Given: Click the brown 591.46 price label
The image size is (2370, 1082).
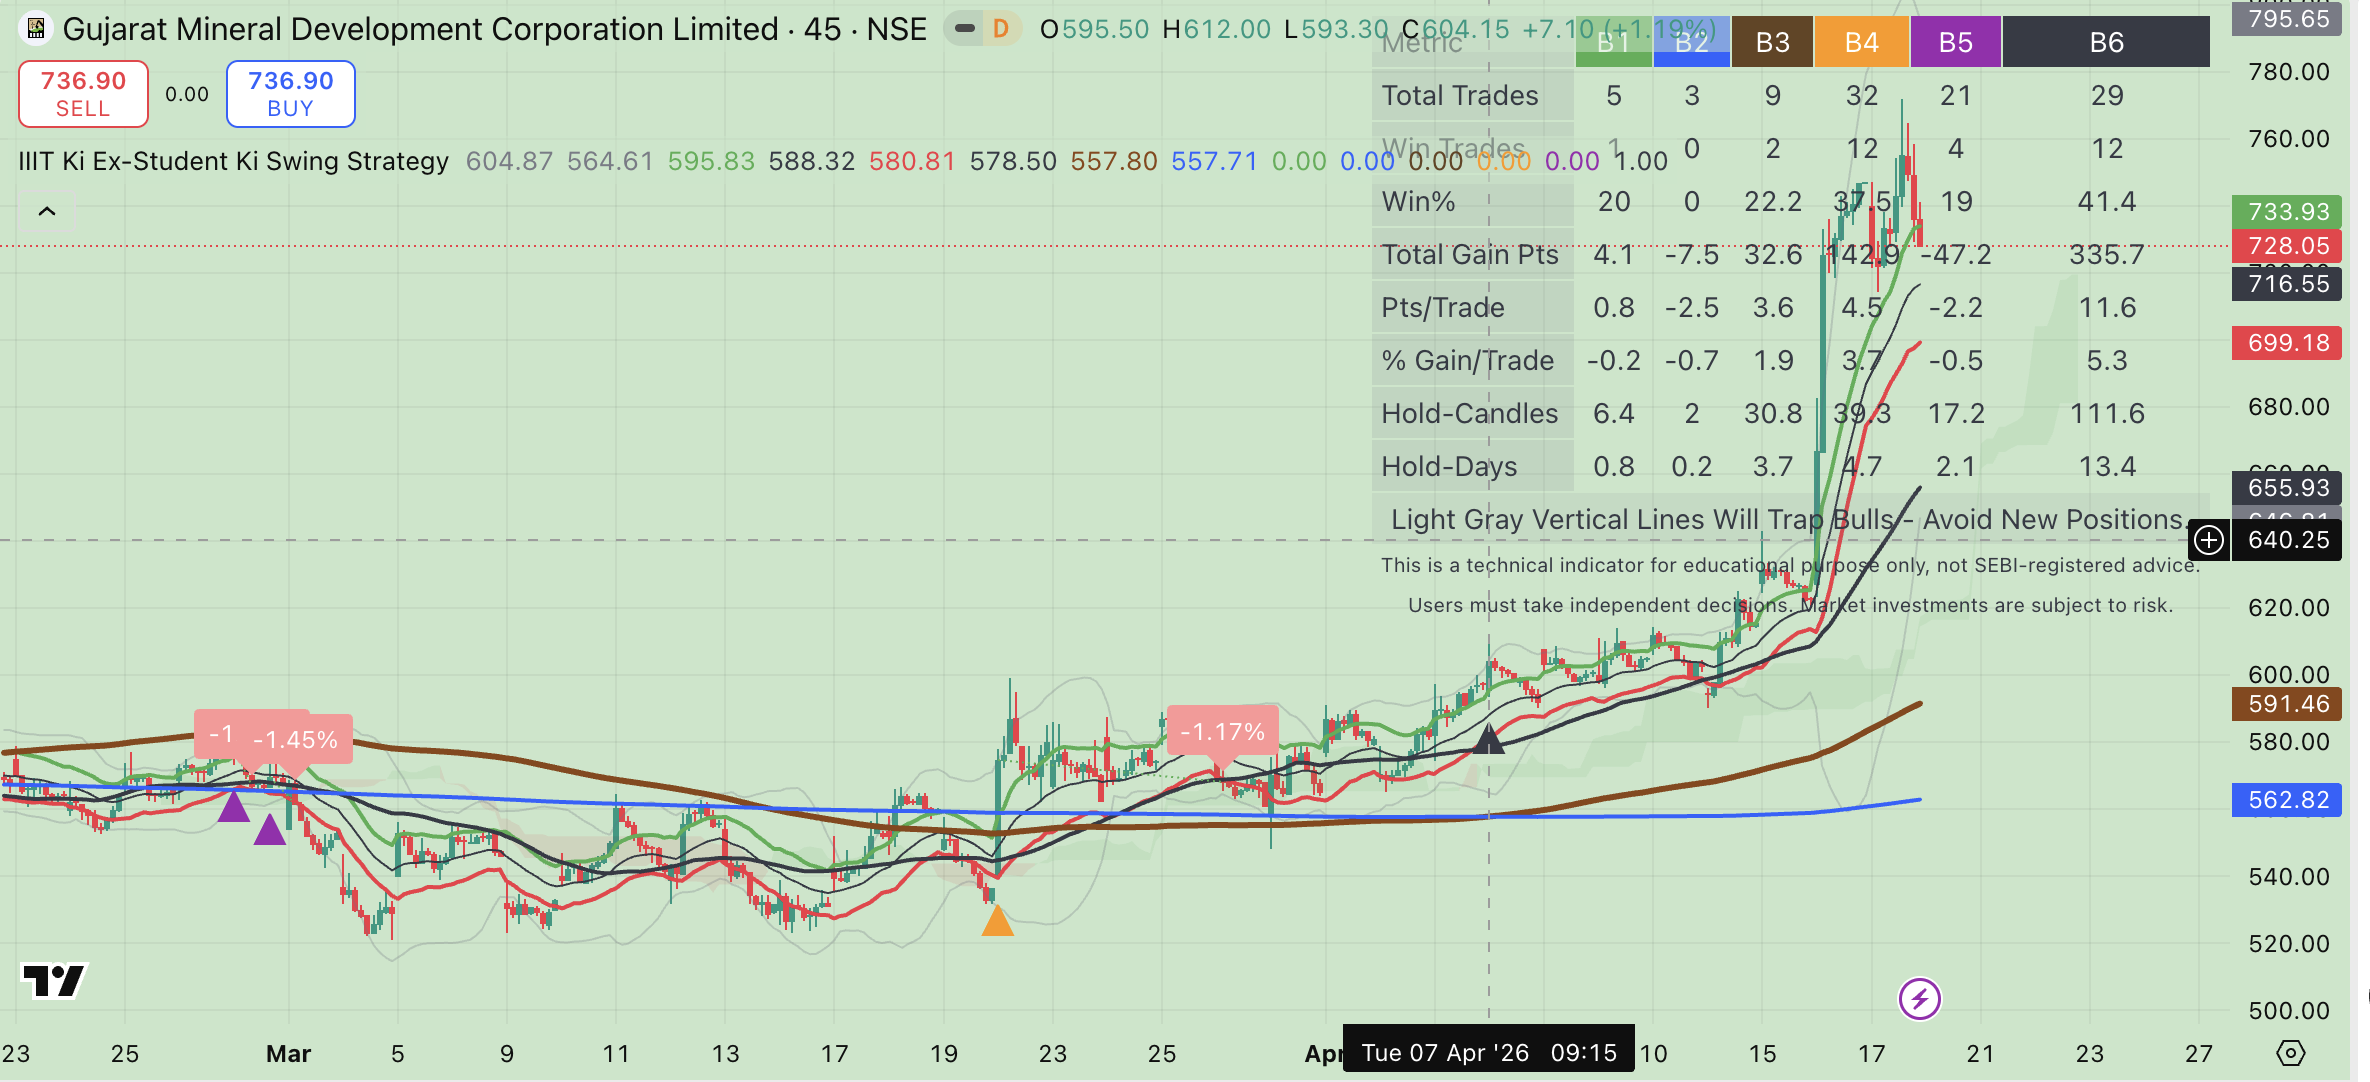Looking at the screenshot, I should click(x=2287, y=704).
